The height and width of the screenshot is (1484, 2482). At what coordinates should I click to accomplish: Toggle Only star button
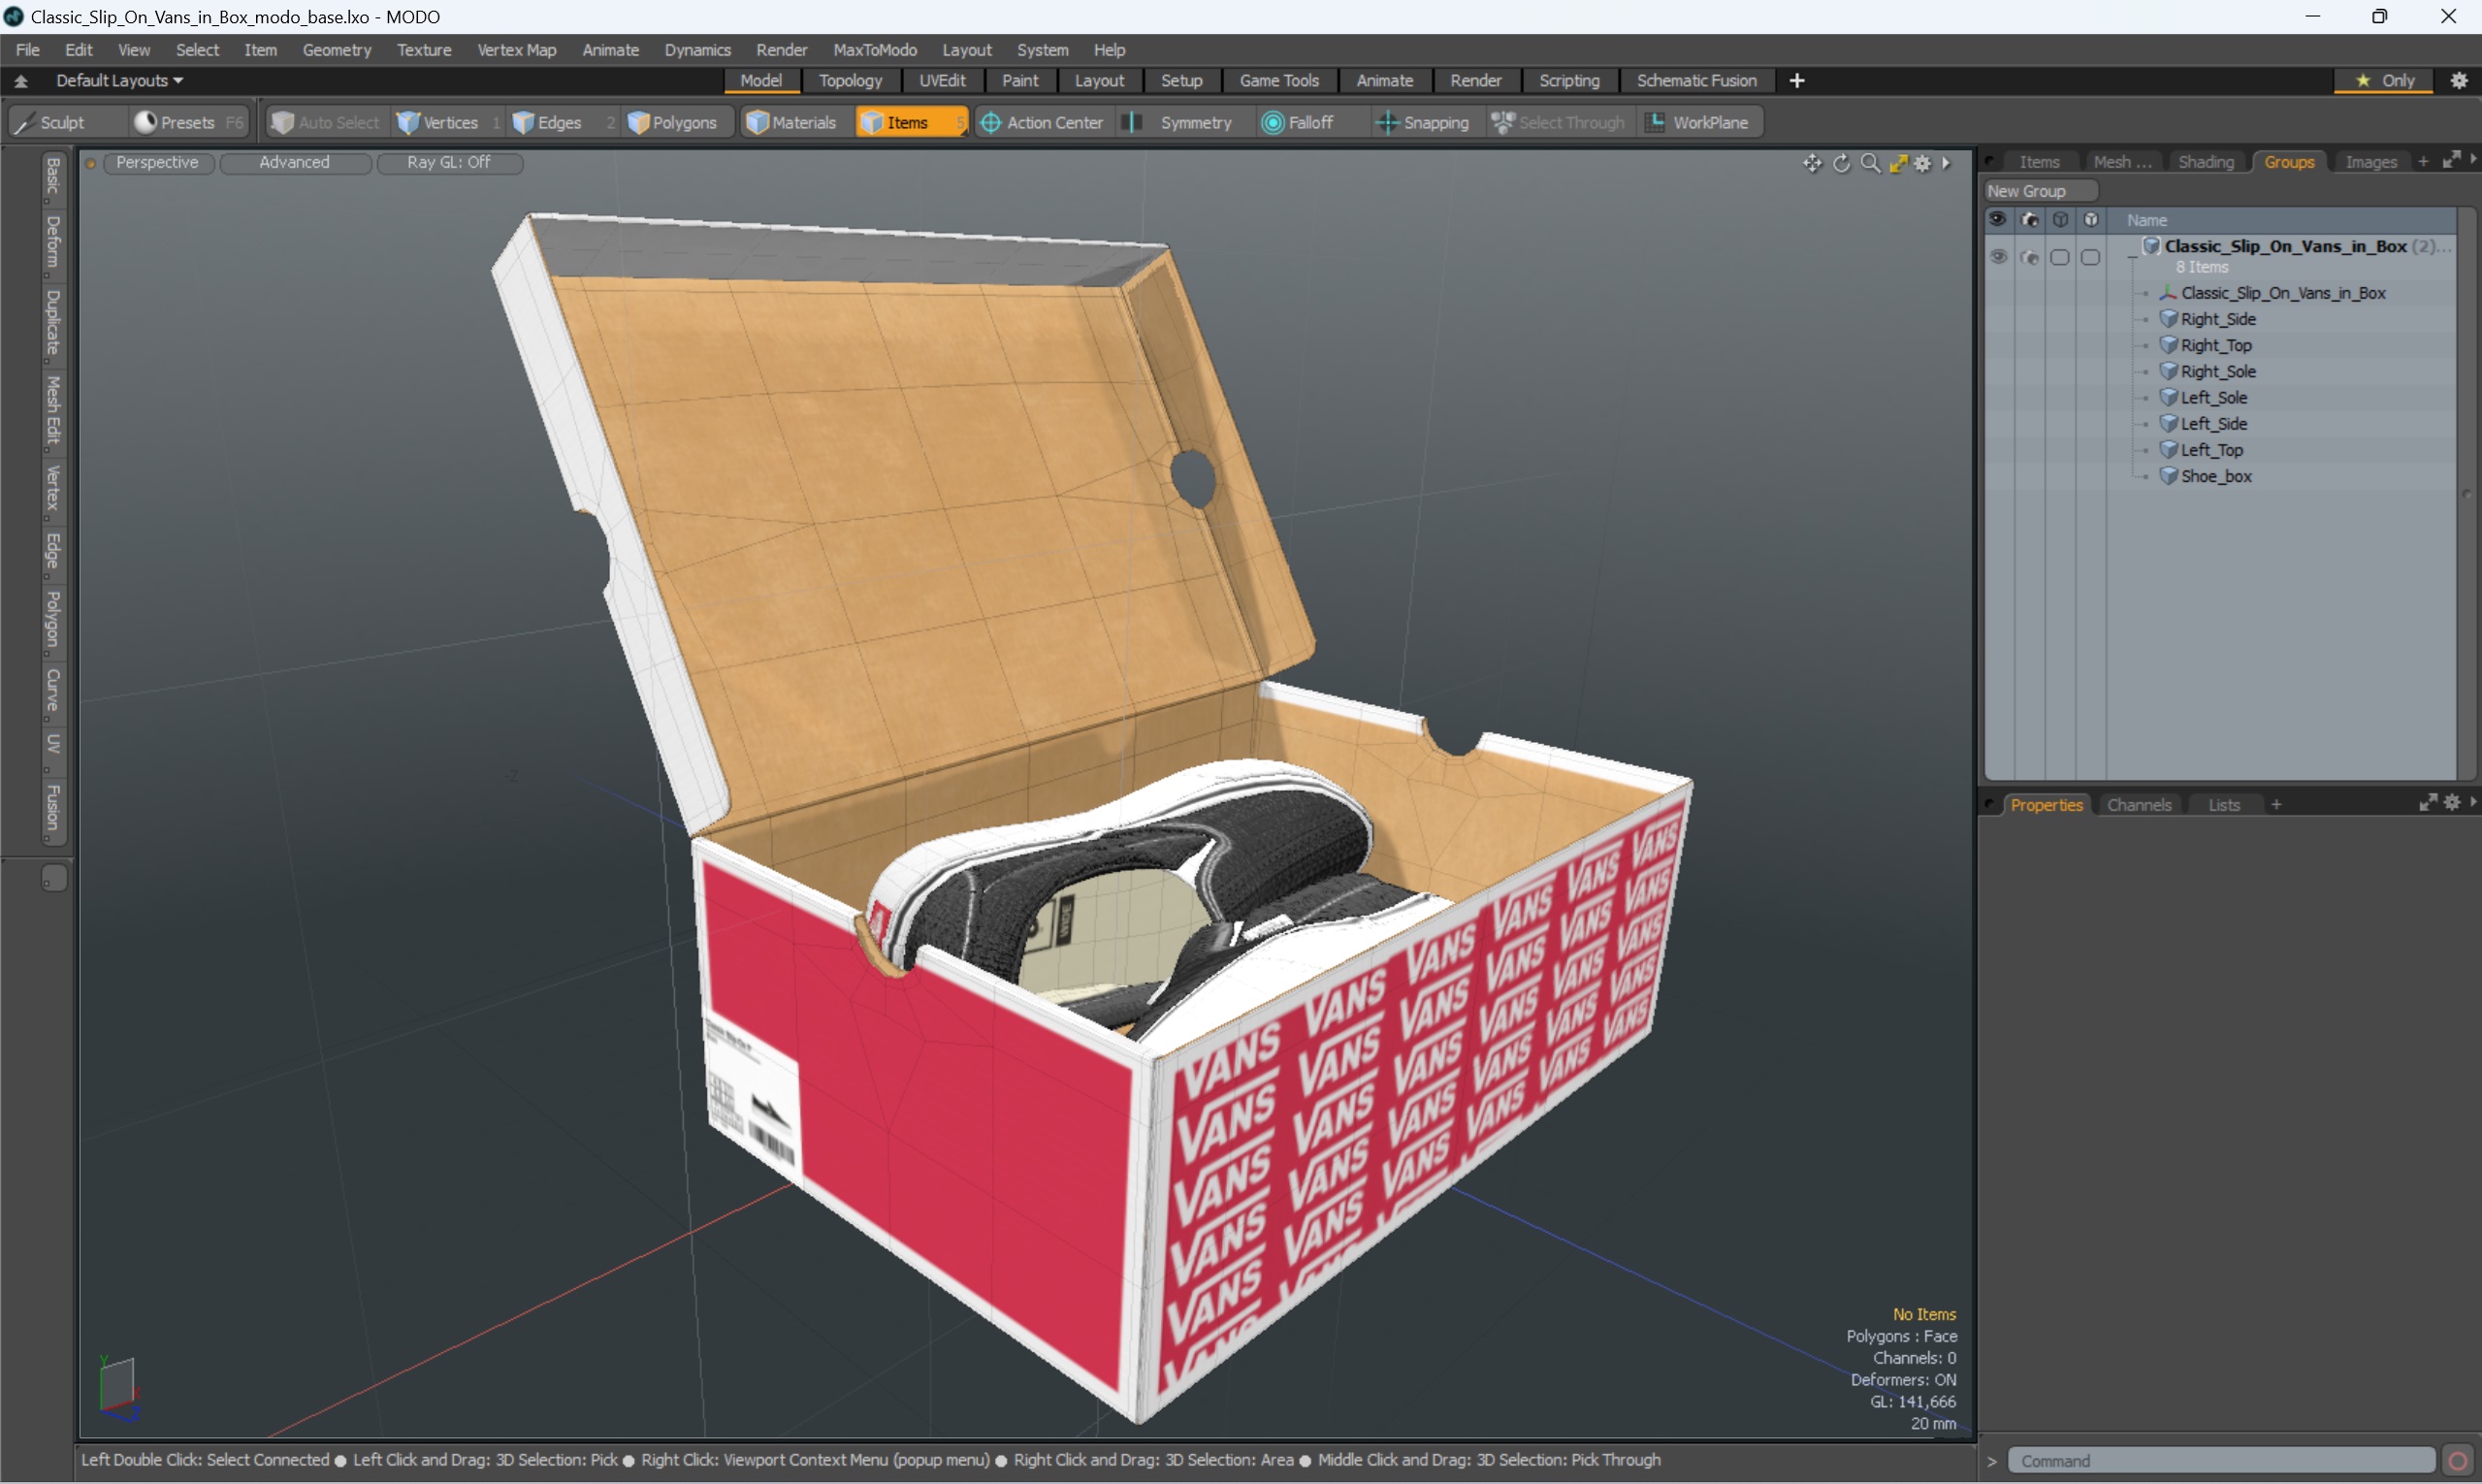pos(2385,80)
